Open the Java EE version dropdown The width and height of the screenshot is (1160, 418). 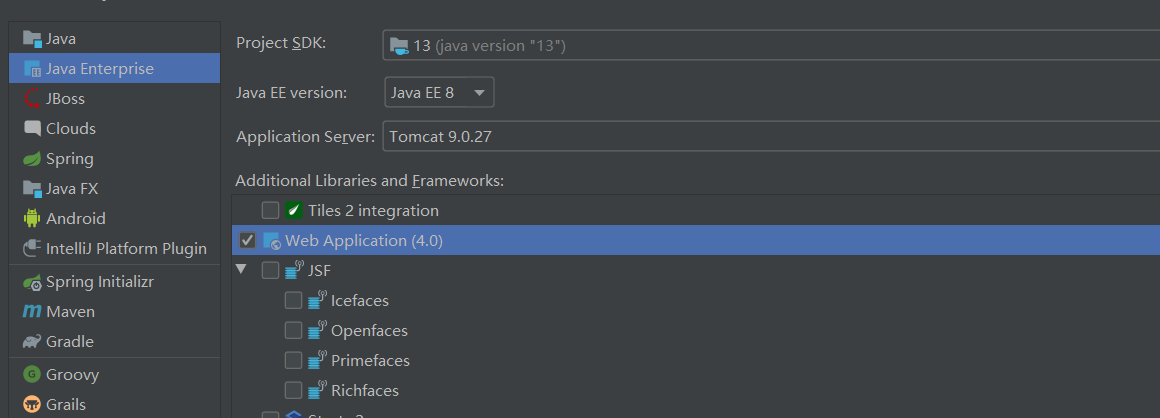pos(439,92)
